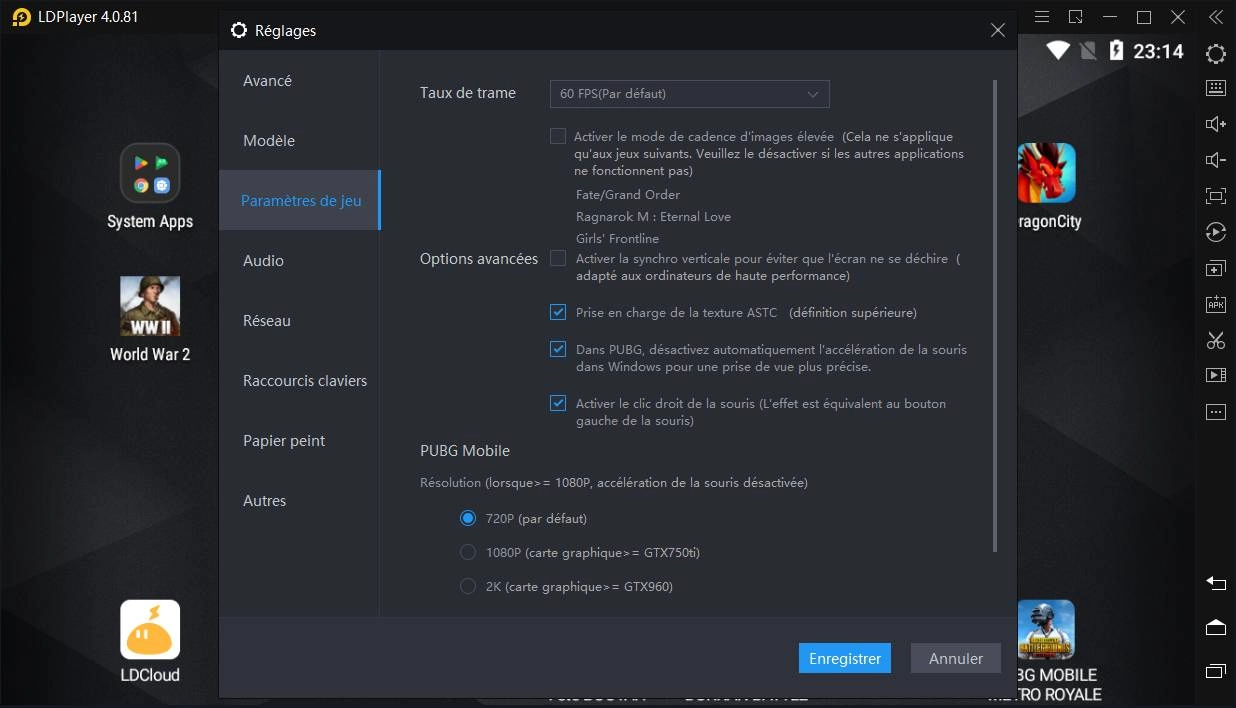Click the Girls' Frontline text
The image size is (1236, 708).
617,238
